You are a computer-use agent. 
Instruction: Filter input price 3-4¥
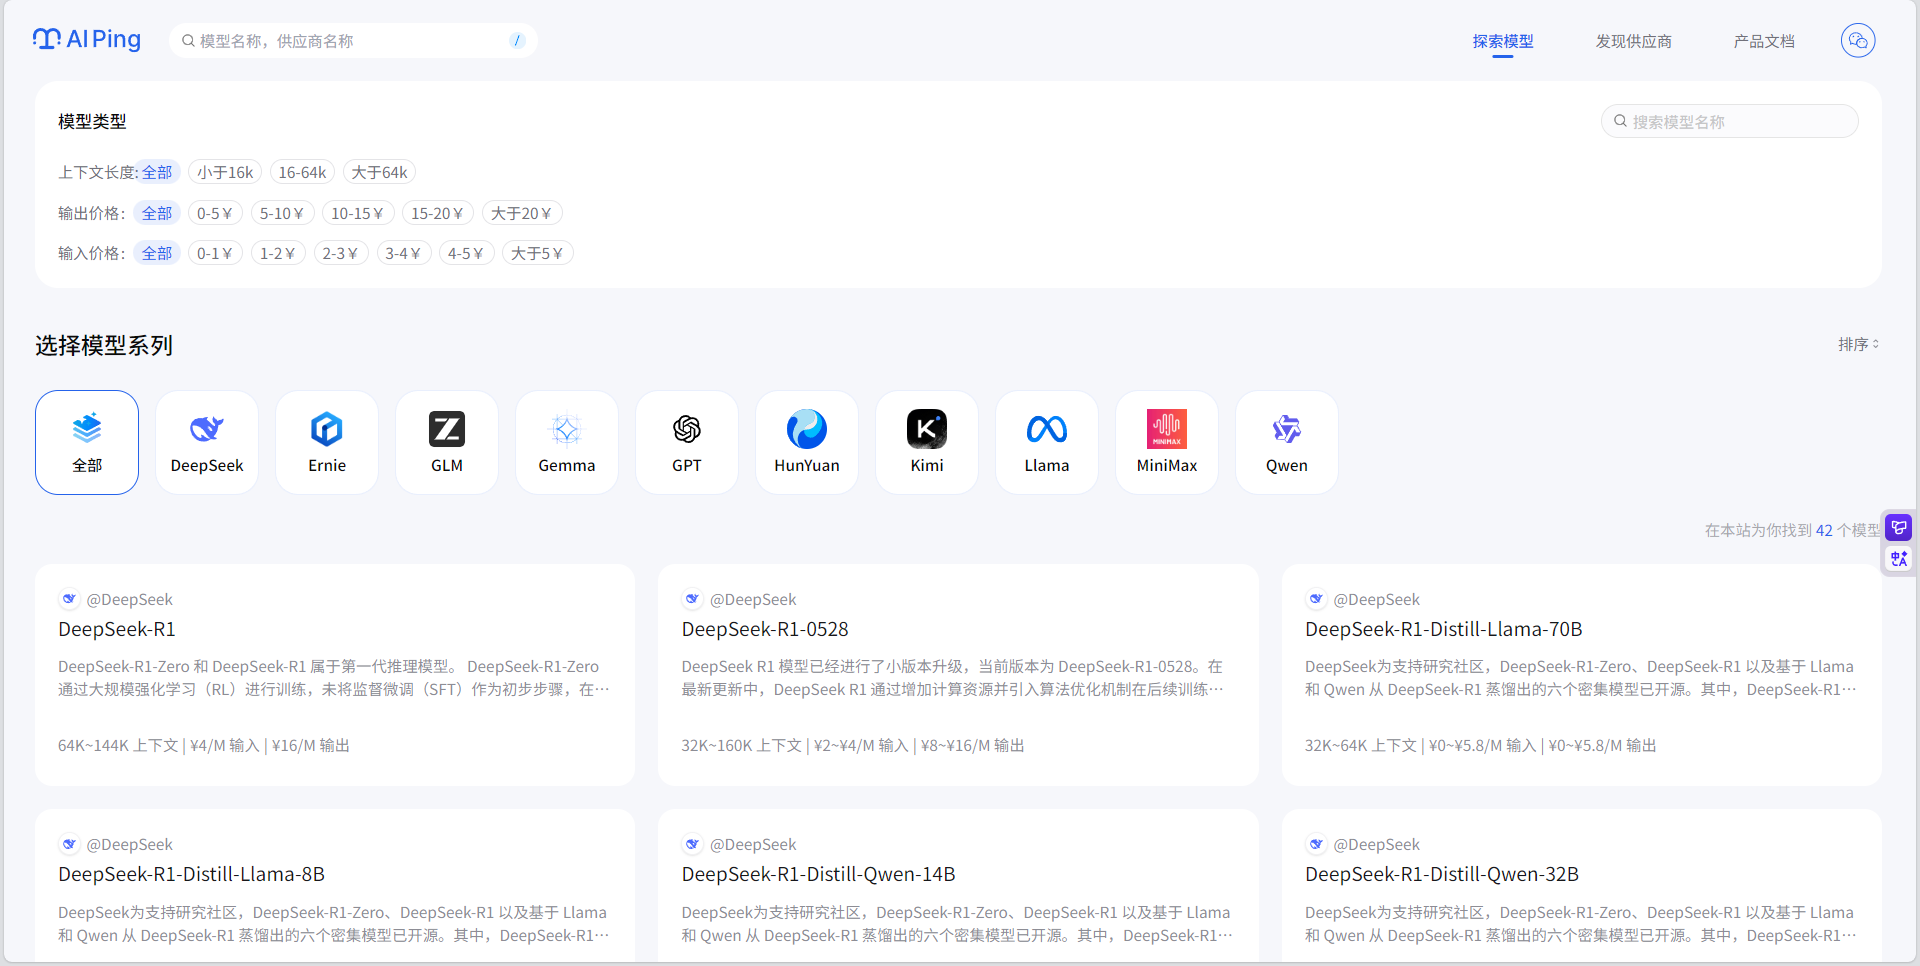point(403,253)
